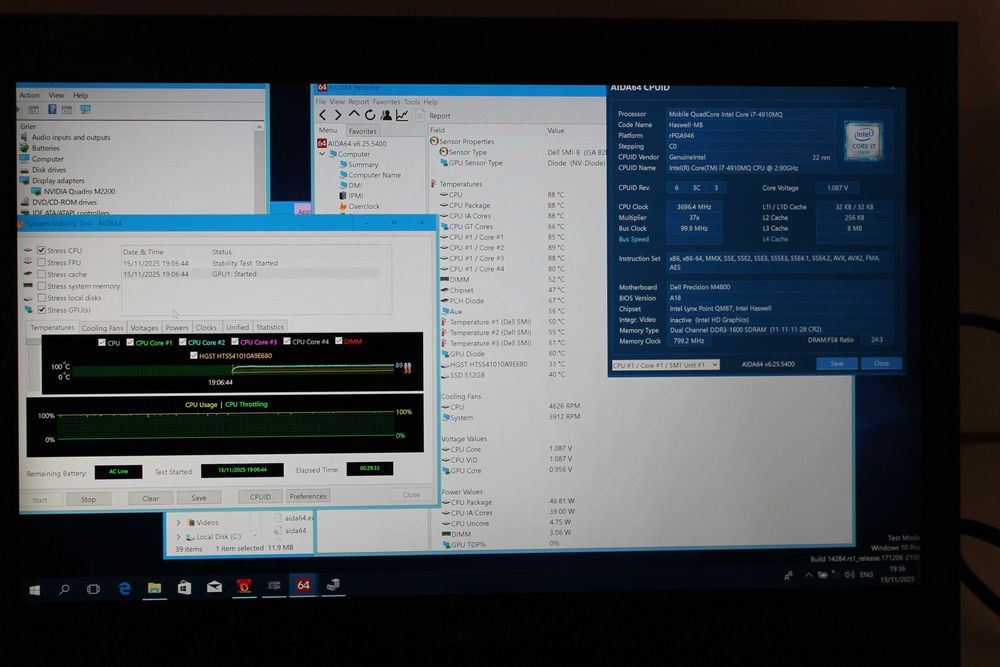Open the user icon in AIDA64 toolbar

(386, 115)
